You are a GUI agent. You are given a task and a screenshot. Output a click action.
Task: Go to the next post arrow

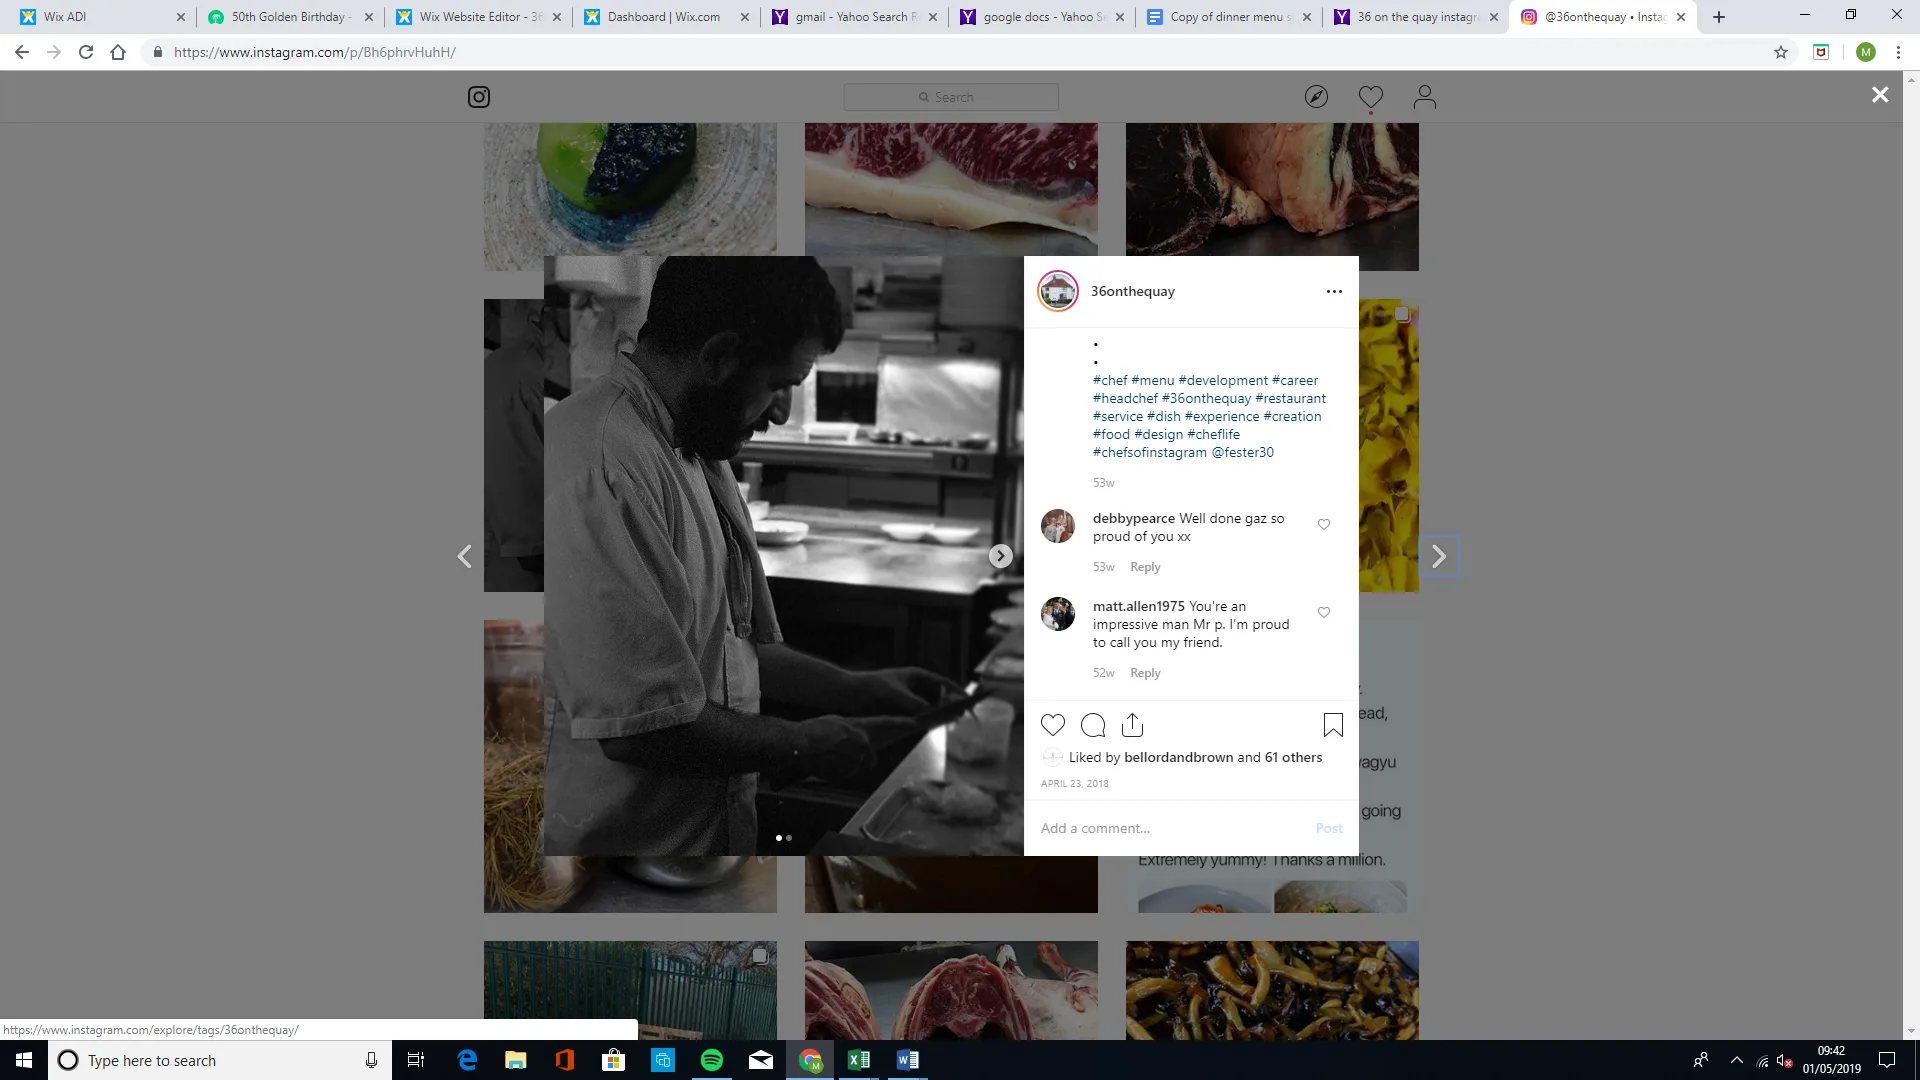point(1439,556)
